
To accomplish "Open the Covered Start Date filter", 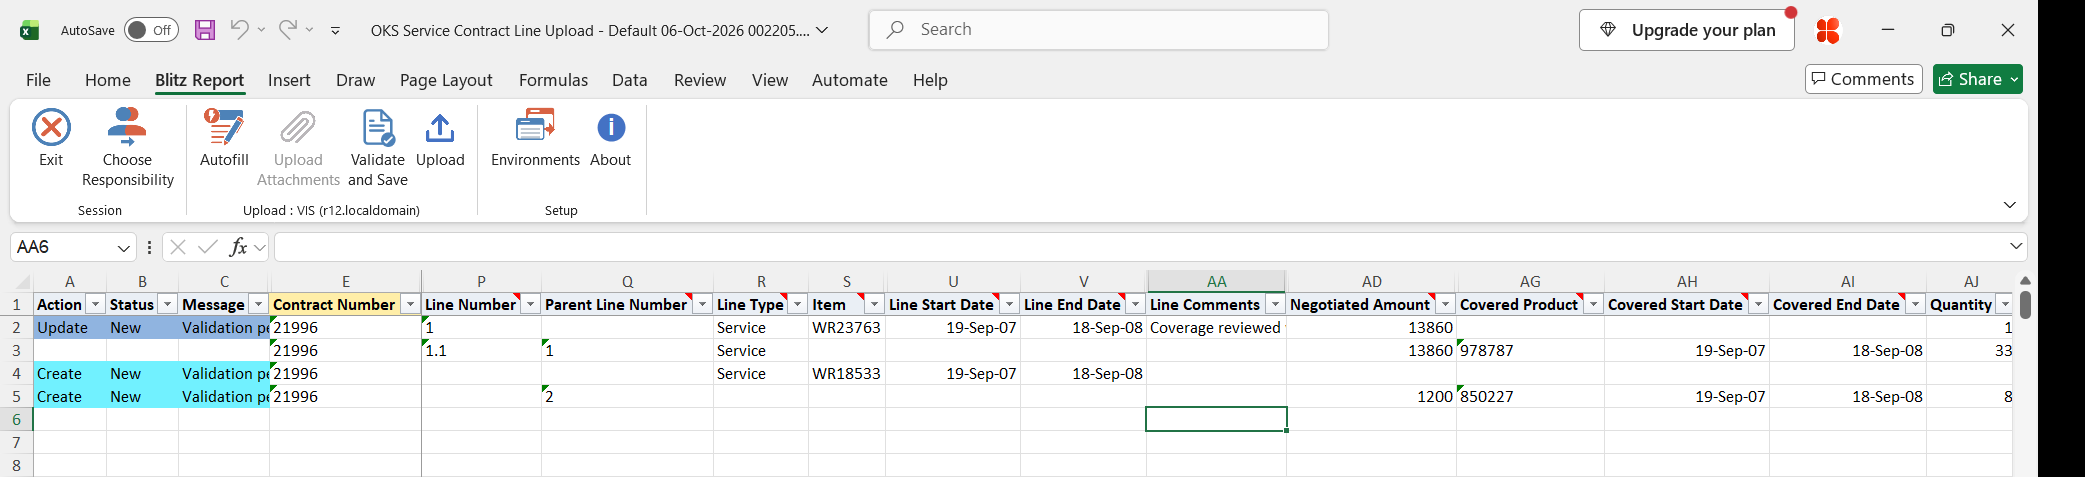I will pos(1759,304).
